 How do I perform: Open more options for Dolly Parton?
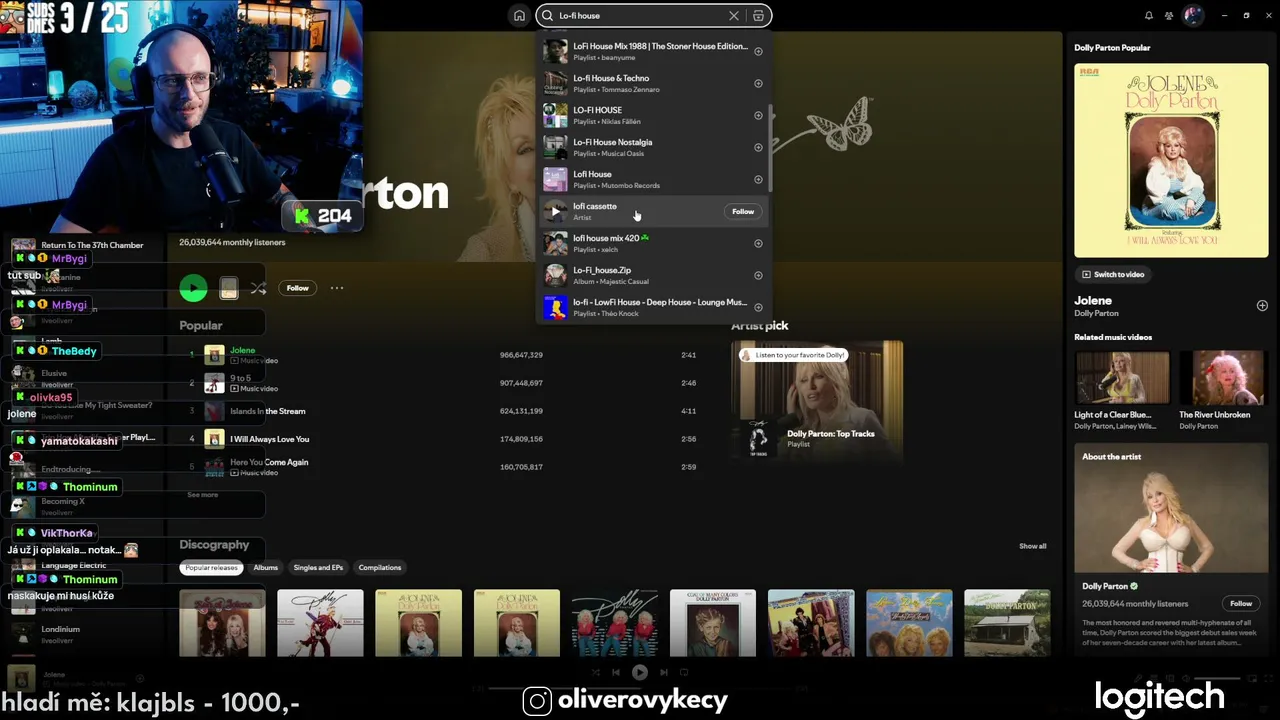pyautogui.click(x=337, y=288)
